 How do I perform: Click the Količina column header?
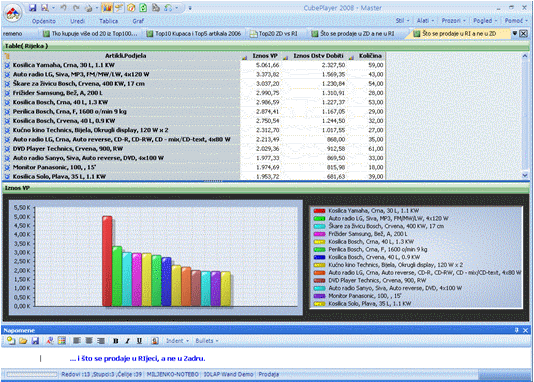click(370, 56)
